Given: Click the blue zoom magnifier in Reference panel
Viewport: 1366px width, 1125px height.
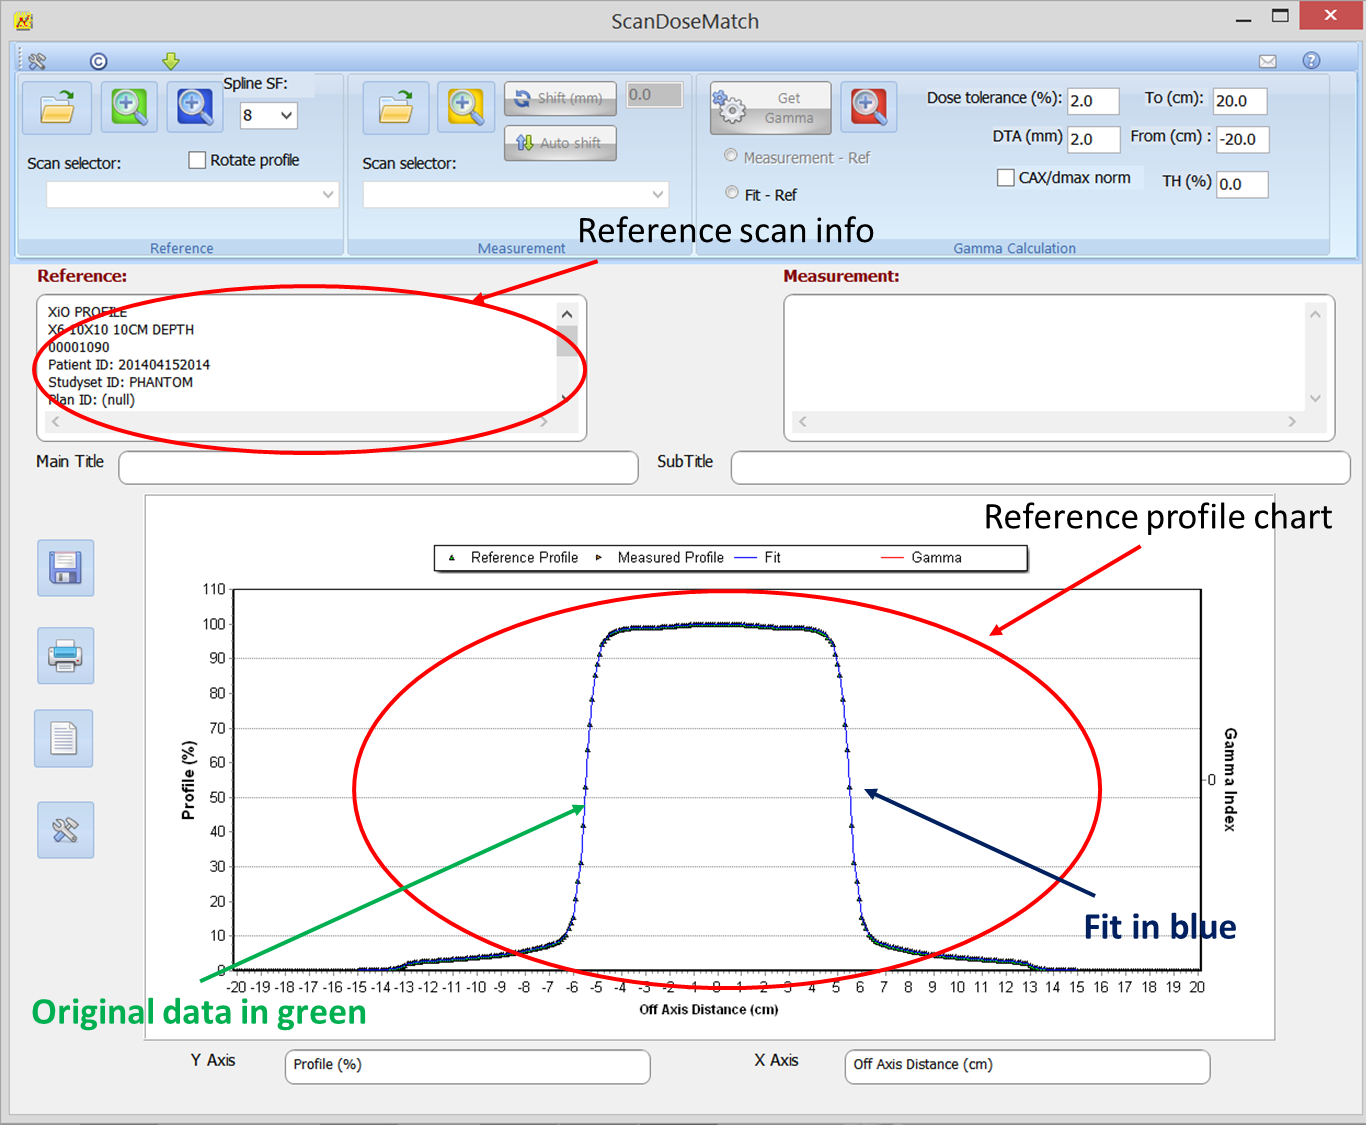Looking at the screenshot, I should point(194,108).
